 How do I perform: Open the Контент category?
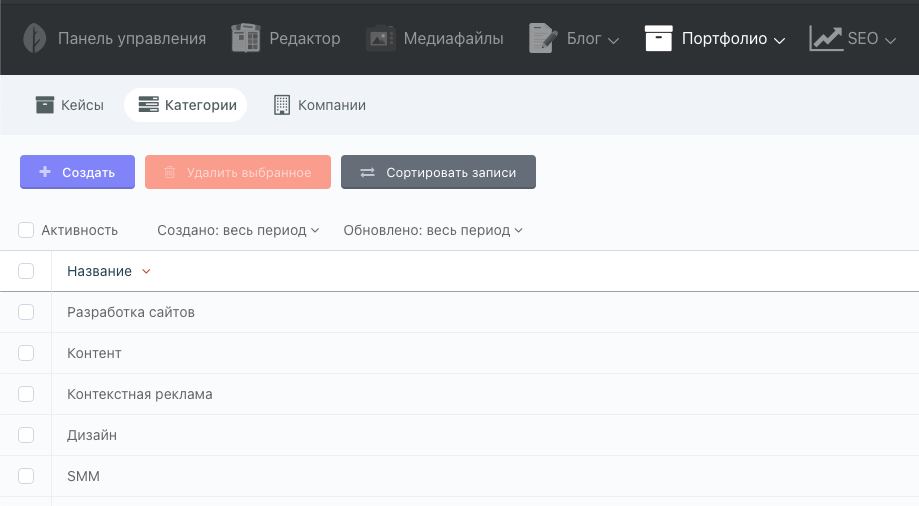[x=94, y=353]
